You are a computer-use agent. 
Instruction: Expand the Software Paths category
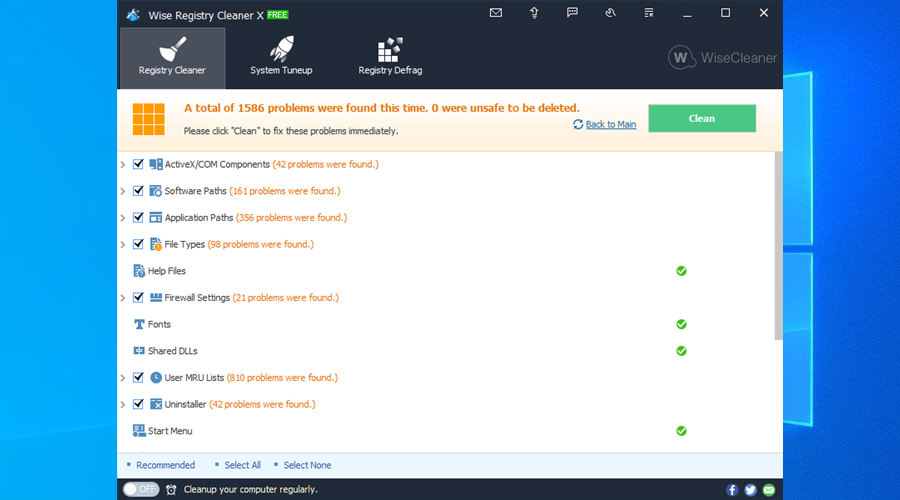click(123, 191)
